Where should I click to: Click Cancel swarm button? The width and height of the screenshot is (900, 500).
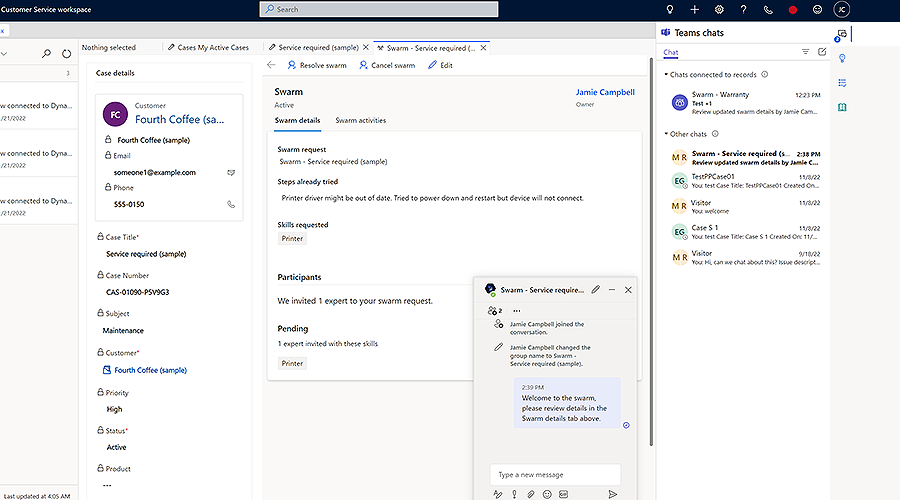387,65
